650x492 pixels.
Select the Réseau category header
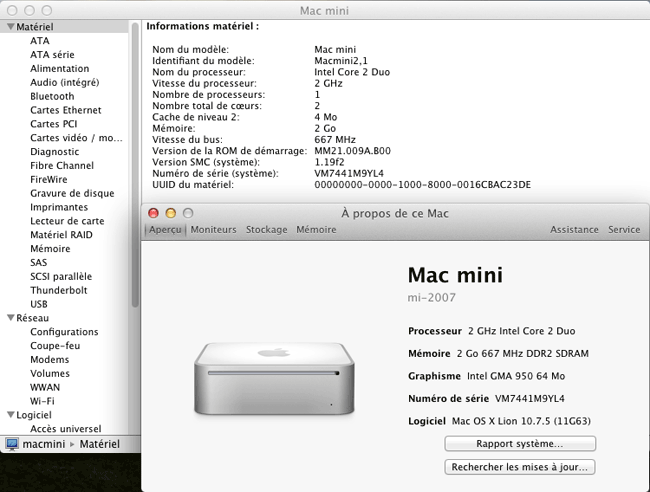click(32, 318)
